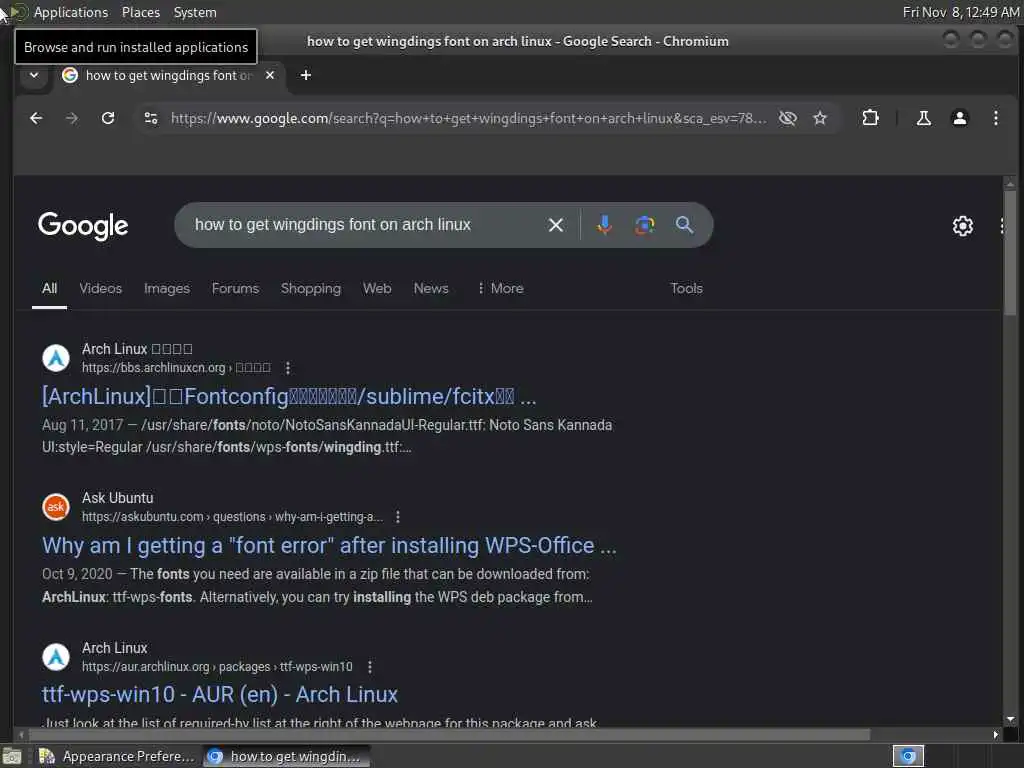
Task: Open the Extensions puzzle icon
Action: [x=870, y=118]
